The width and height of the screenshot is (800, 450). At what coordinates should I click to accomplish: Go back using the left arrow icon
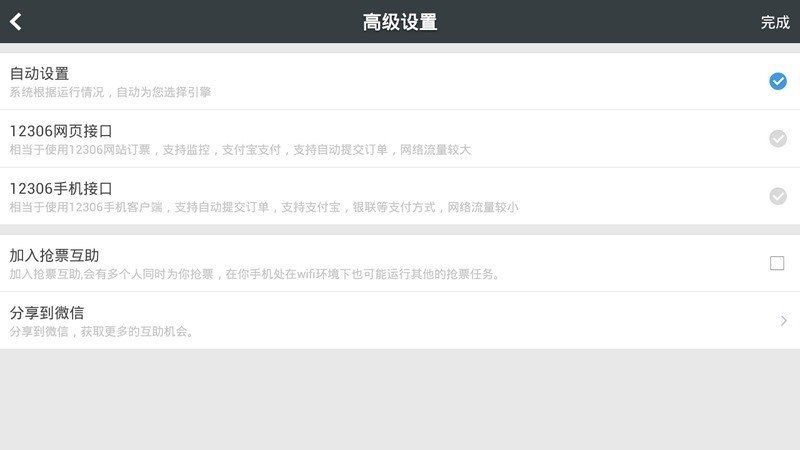click(16, 21)
